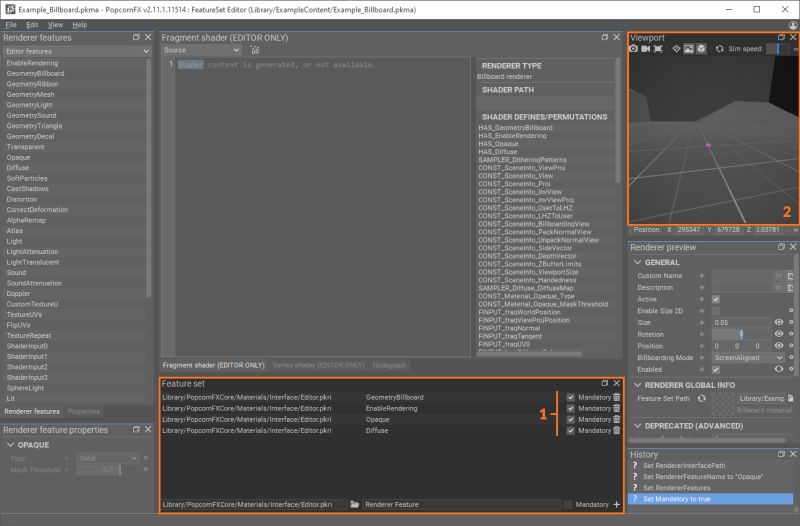Screen dimensions: 800x526
Task: Click the Description file icon
Action: pyautogui.click(x=790, y=288)
